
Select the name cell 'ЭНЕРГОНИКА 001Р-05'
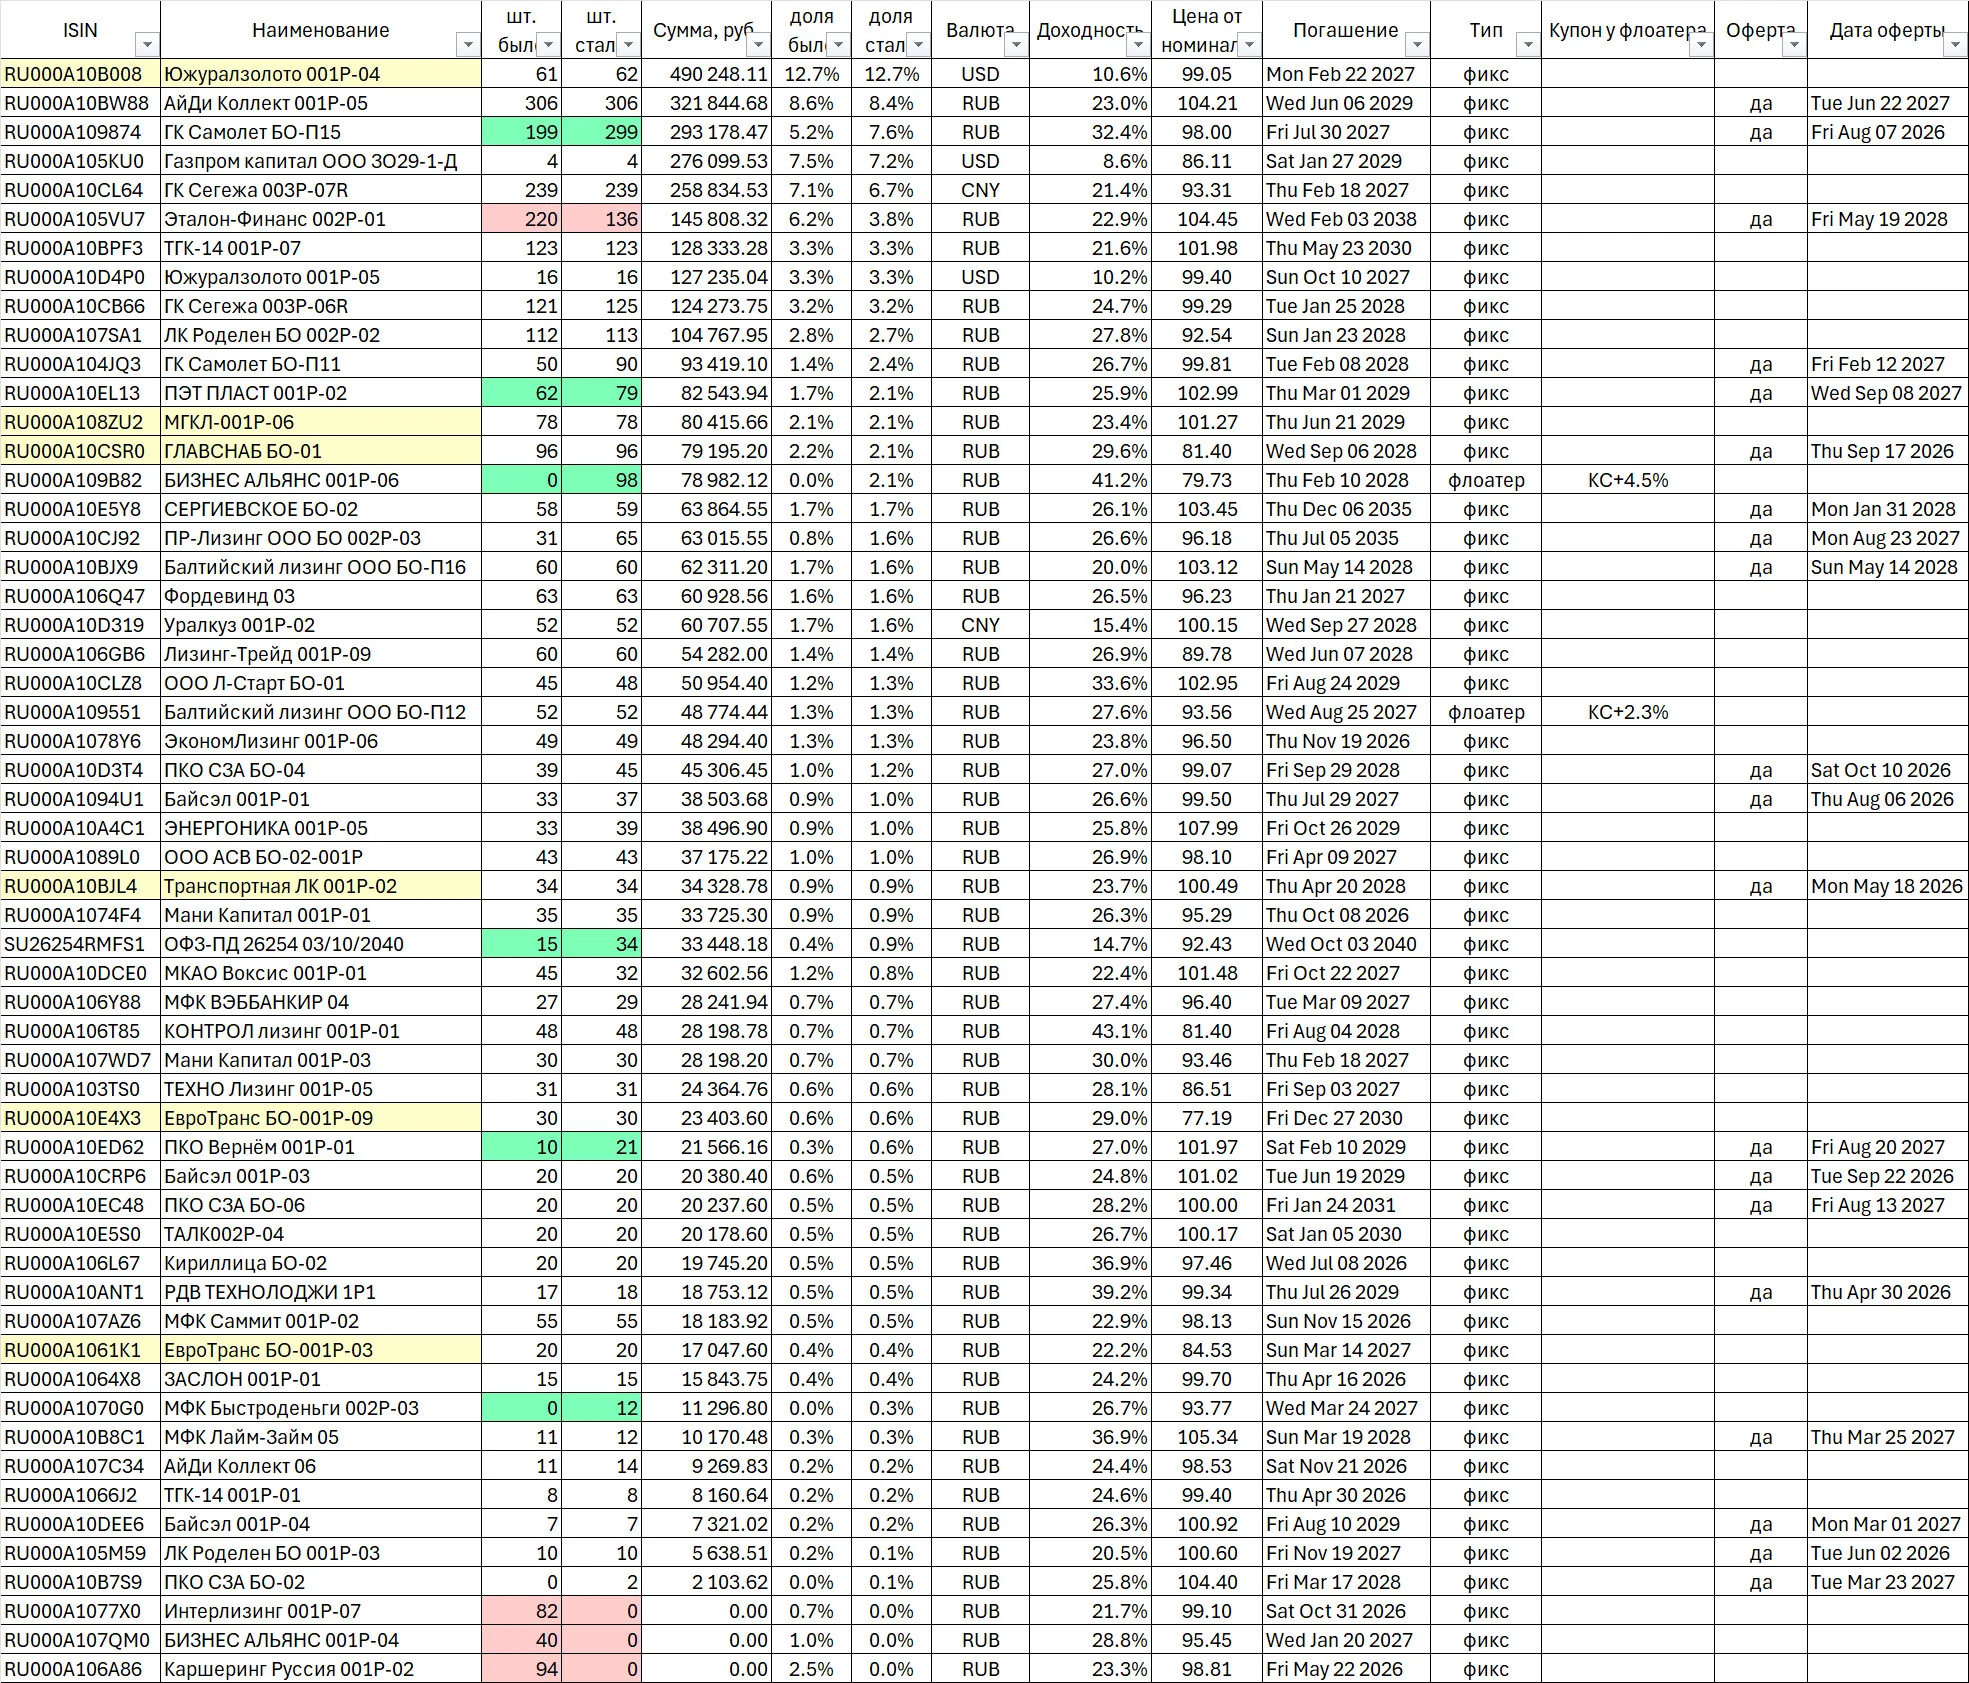(321, 828)
